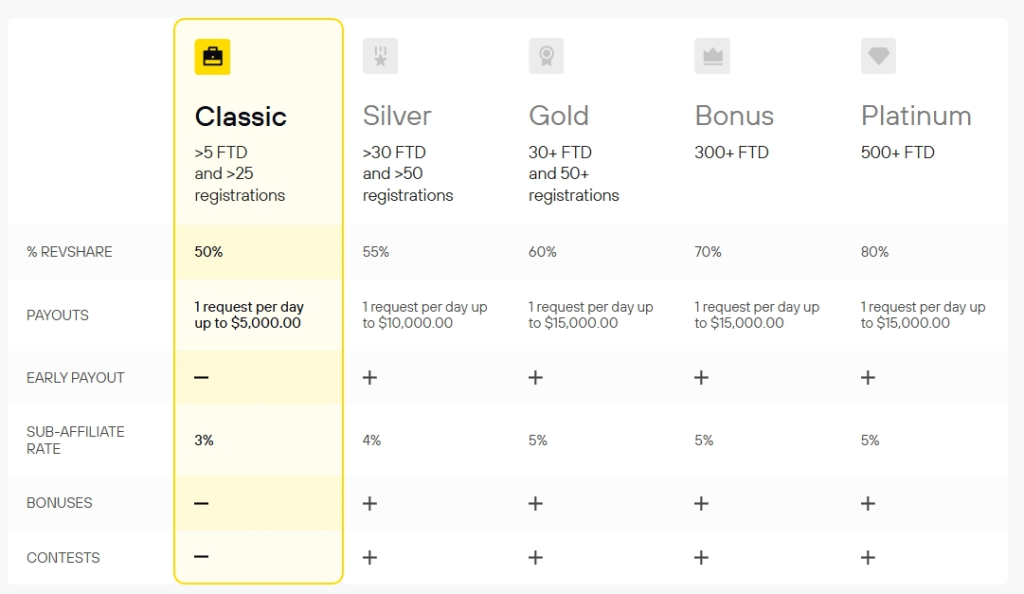Click the Silver tier medal icon

click(x=380, y=56)
